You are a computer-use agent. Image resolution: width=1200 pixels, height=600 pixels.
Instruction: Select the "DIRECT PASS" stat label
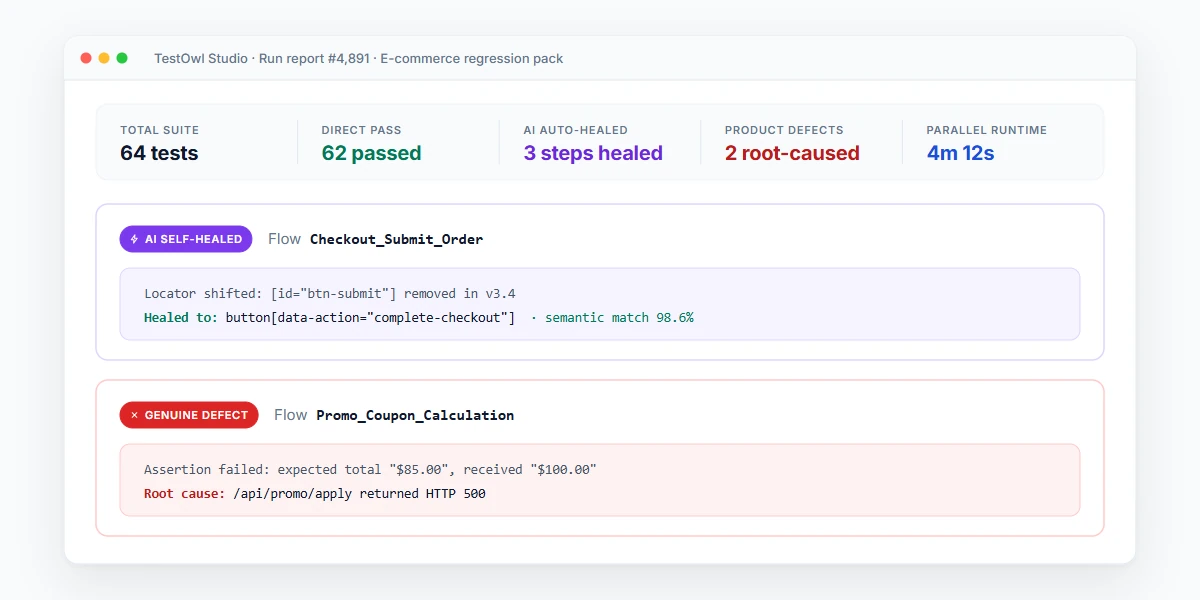361,130
